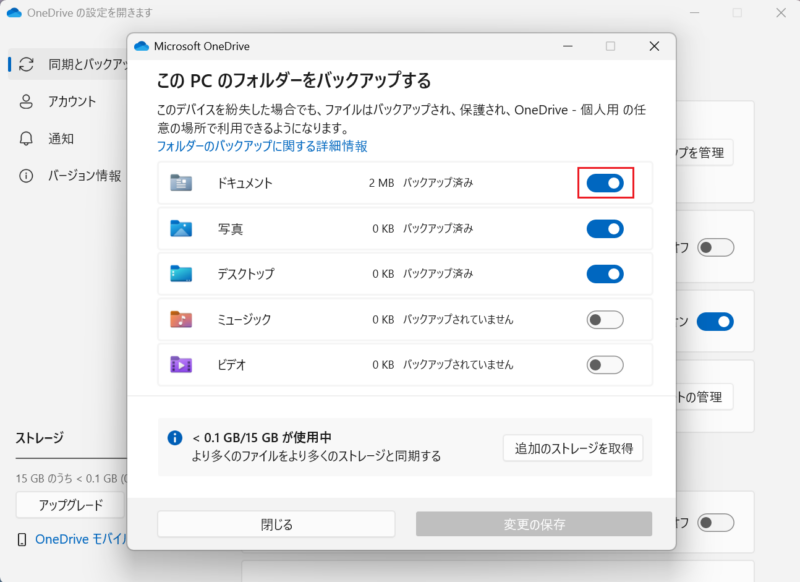
Task: Minimize the Microsoft OneDrive backup dialog
Action: click(x=568, y=46)
